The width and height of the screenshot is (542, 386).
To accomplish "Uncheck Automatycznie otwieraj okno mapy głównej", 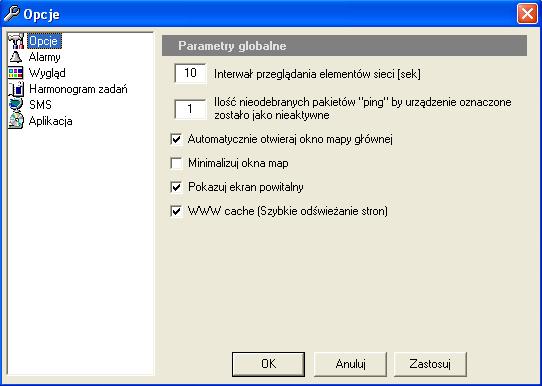I will (176, 139).
